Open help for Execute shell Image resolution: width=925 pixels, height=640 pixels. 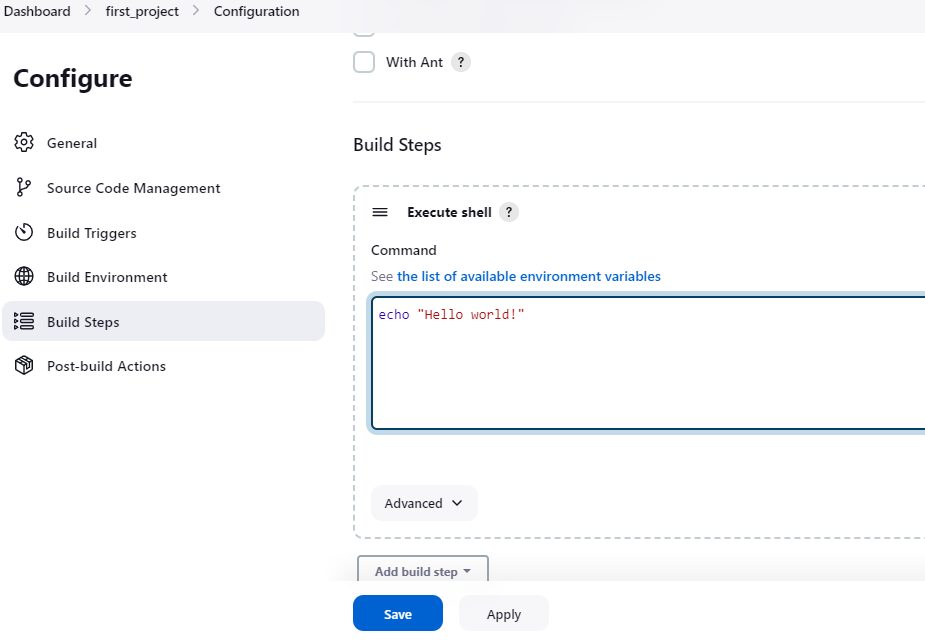(x=509, y=212)
